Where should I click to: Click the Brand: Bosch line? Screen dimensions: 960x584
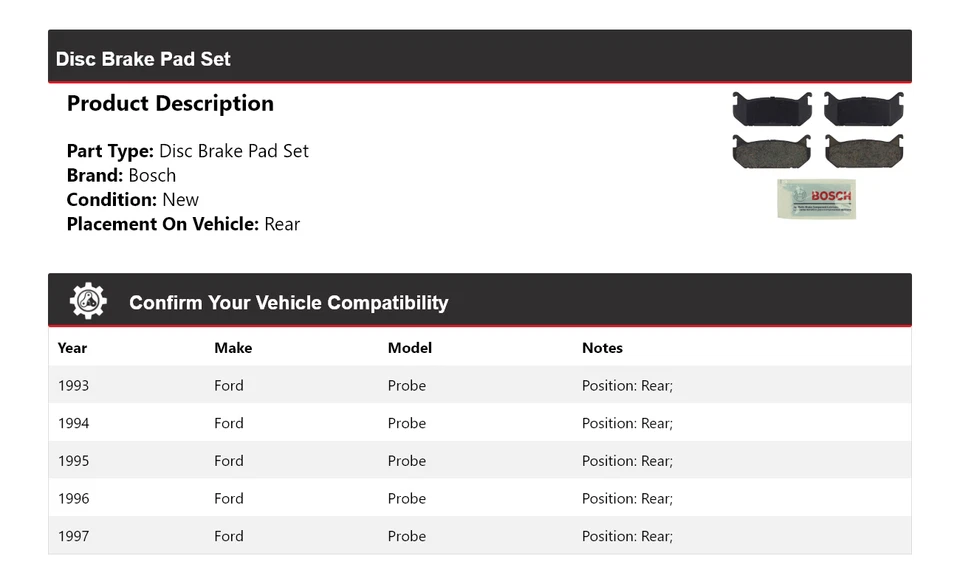click(x=121, y=175)
